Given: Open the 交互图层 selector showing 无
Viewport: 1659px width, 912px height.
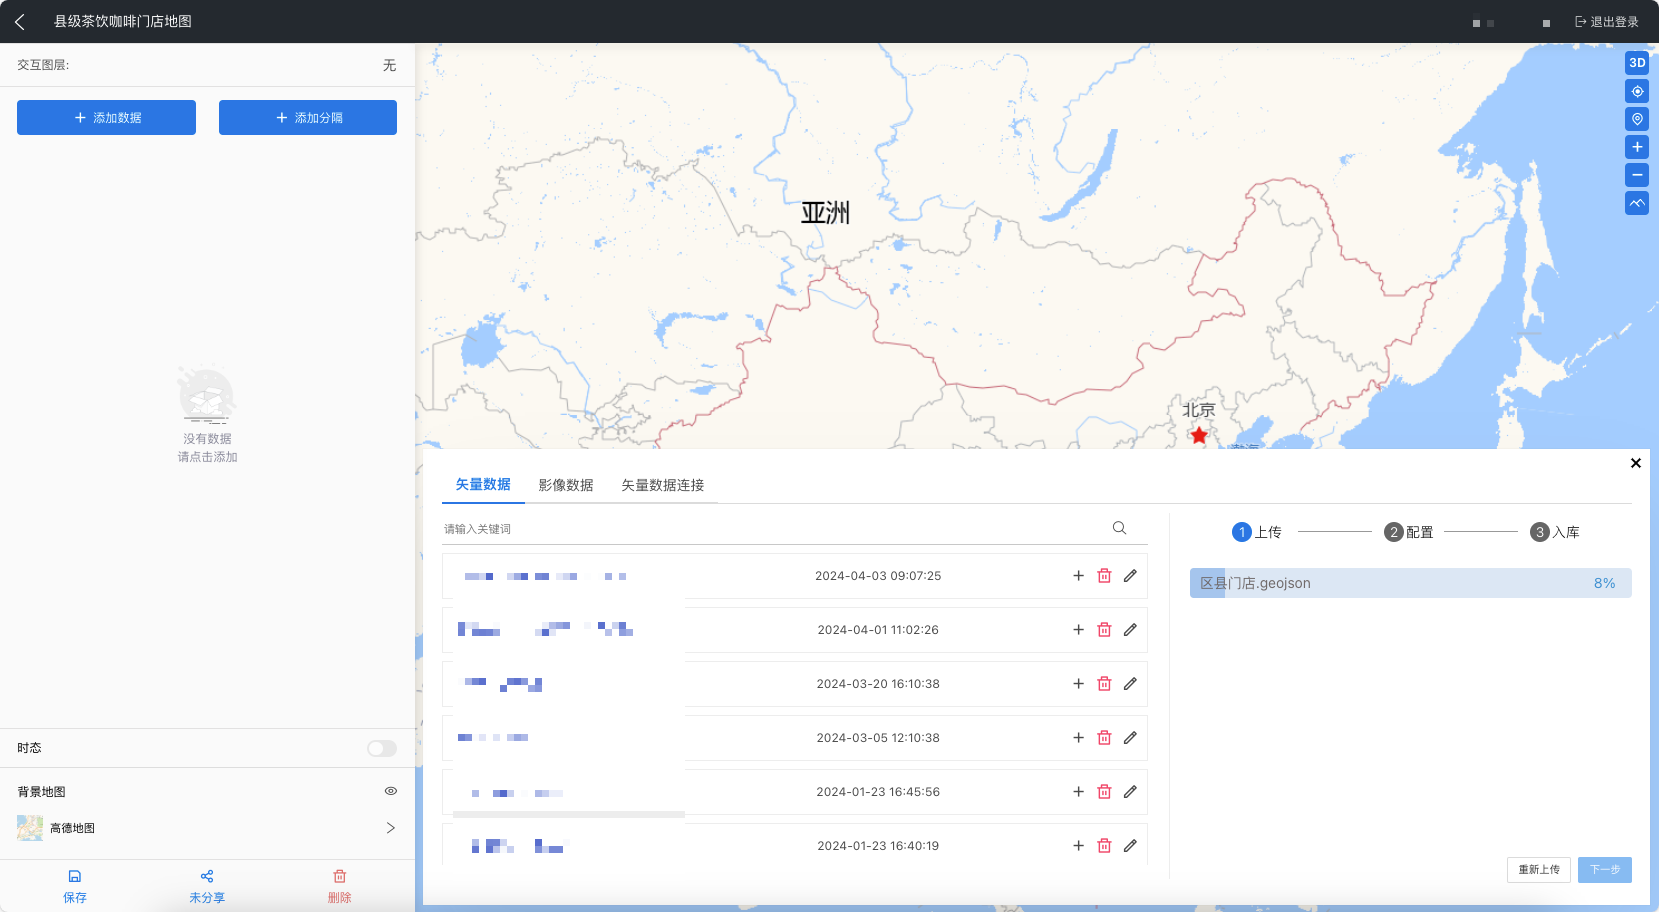Looking at the screenshot, I should [389, 65].
